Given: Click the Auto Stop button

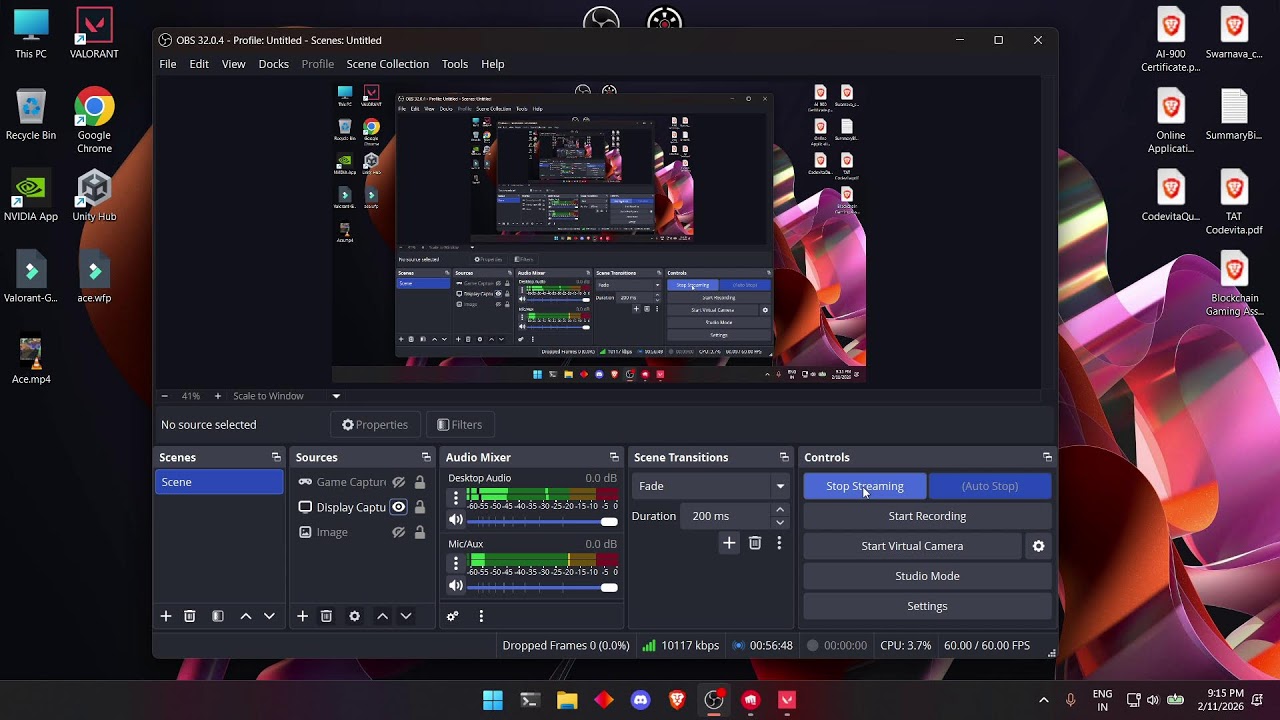Looking at the screenshot, I should tap(990, 486).
